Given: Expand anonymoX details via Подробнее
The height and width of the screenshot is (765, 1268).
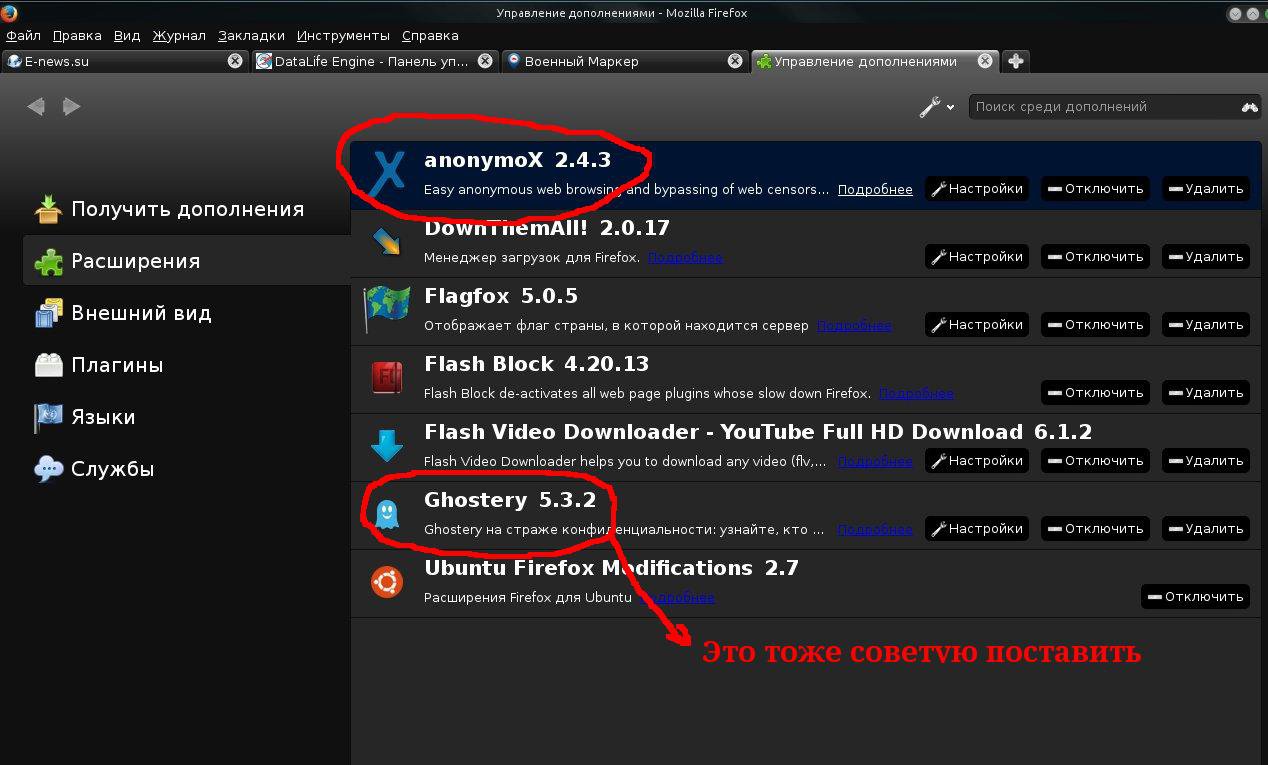Looking at the screenshot, I should [875, 190].
